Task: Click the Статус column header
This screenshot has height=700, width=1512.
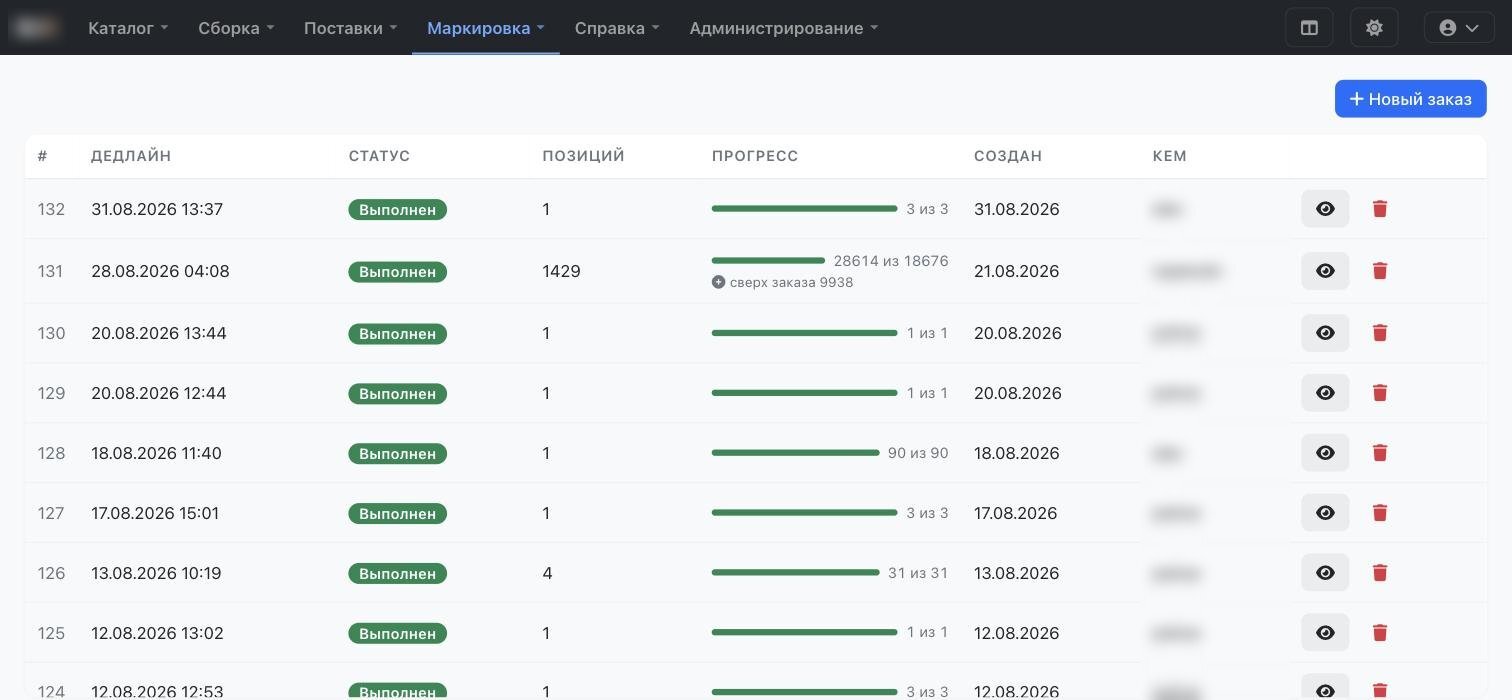Action: 379,156
